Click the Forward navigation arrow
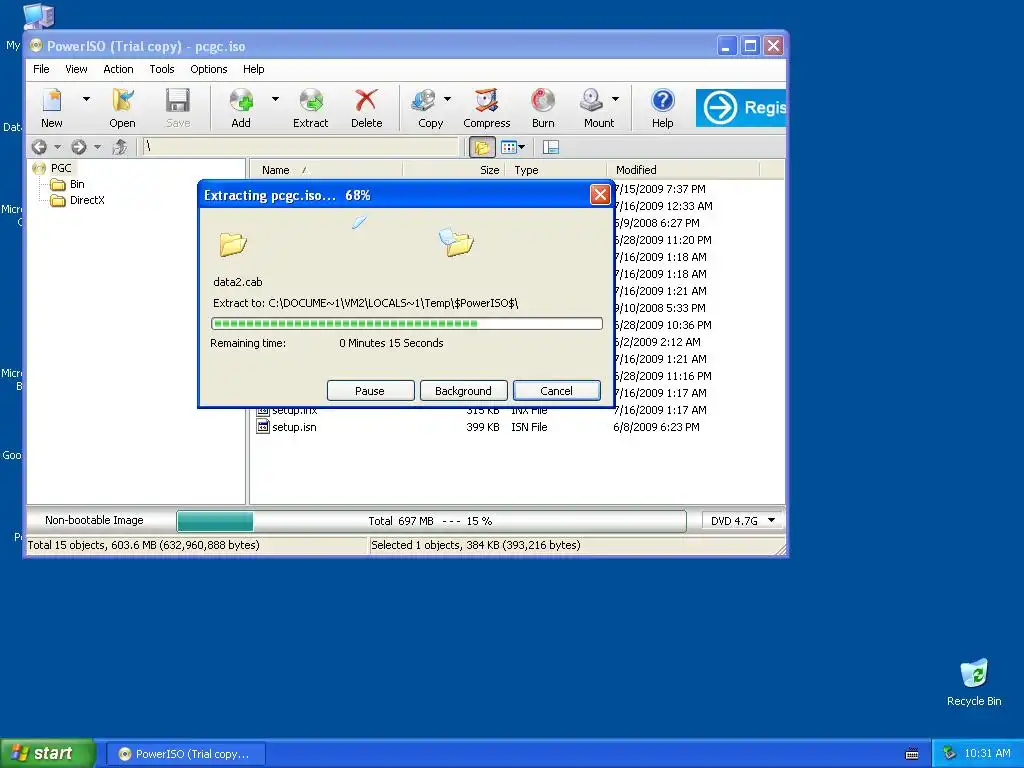The height and width of the screenshot is (768, 1024). tap(79, 147)
